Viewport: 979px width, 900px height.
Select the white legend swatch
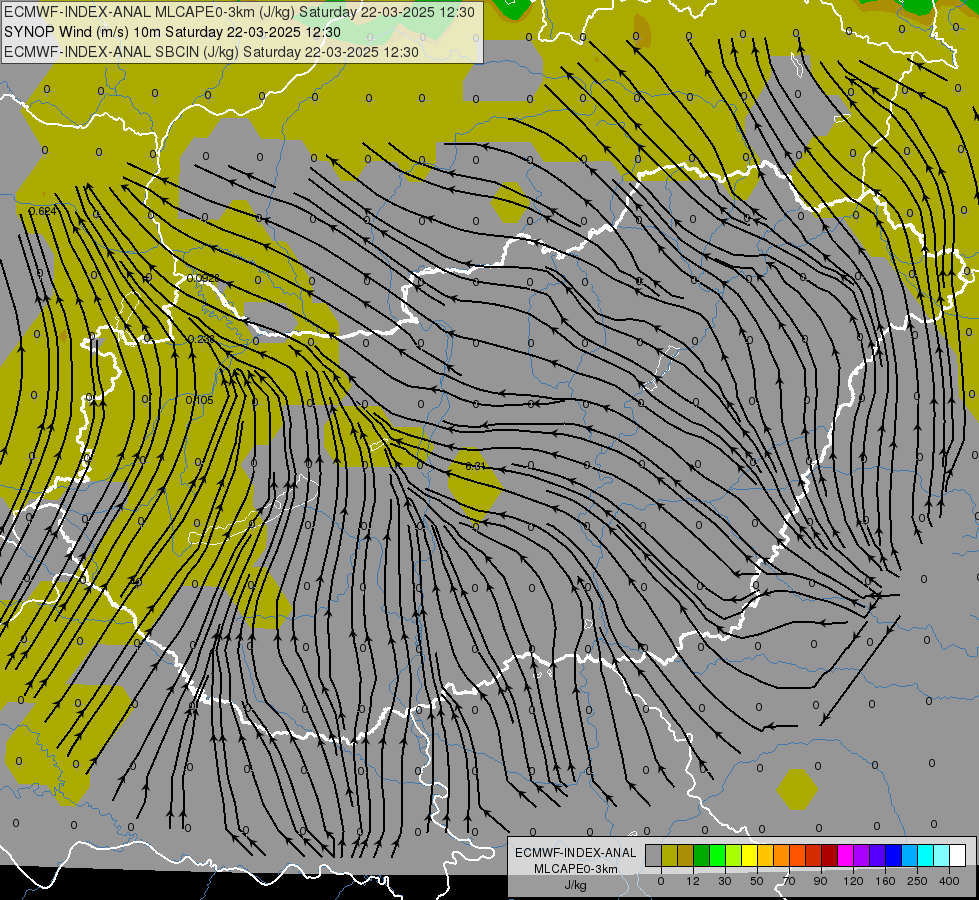point(957,855)
